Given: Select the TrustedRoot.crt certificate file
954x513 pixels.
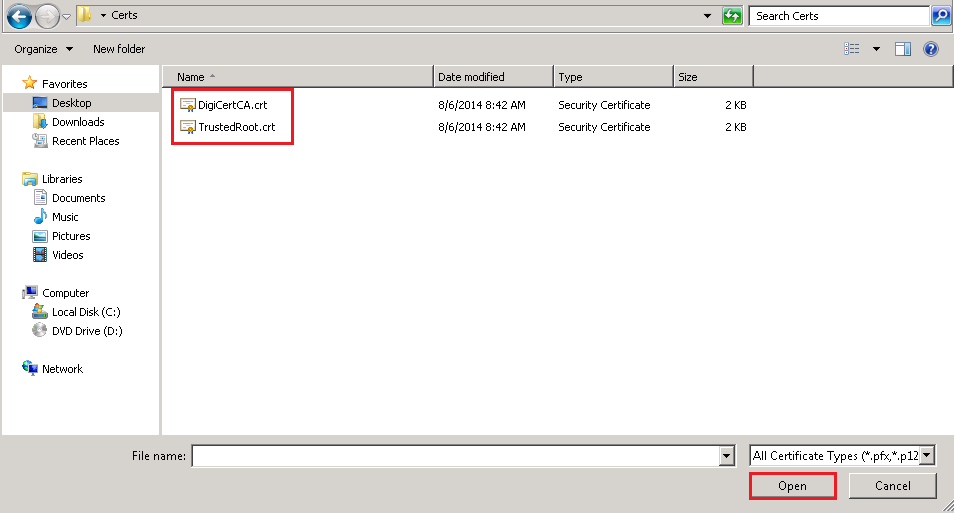Looking at the screenshot, I should 236,127.
